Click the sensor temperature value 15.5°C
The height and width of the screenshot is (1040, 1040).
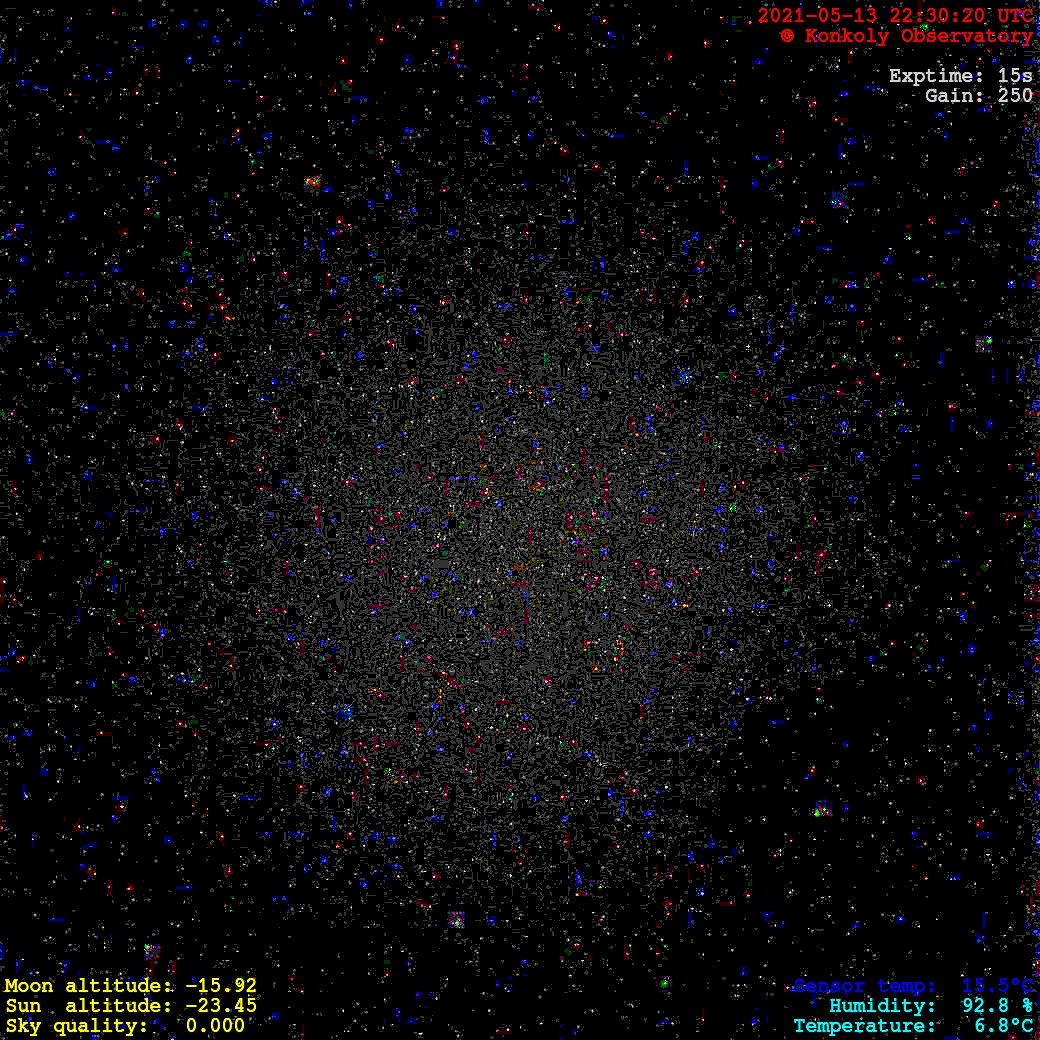point(997,986)
